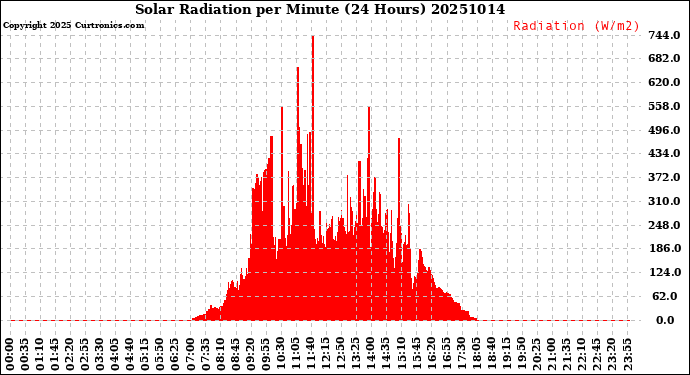Click the 02:20 time axis label
The image size is (690, 375).
click(70, 354)
